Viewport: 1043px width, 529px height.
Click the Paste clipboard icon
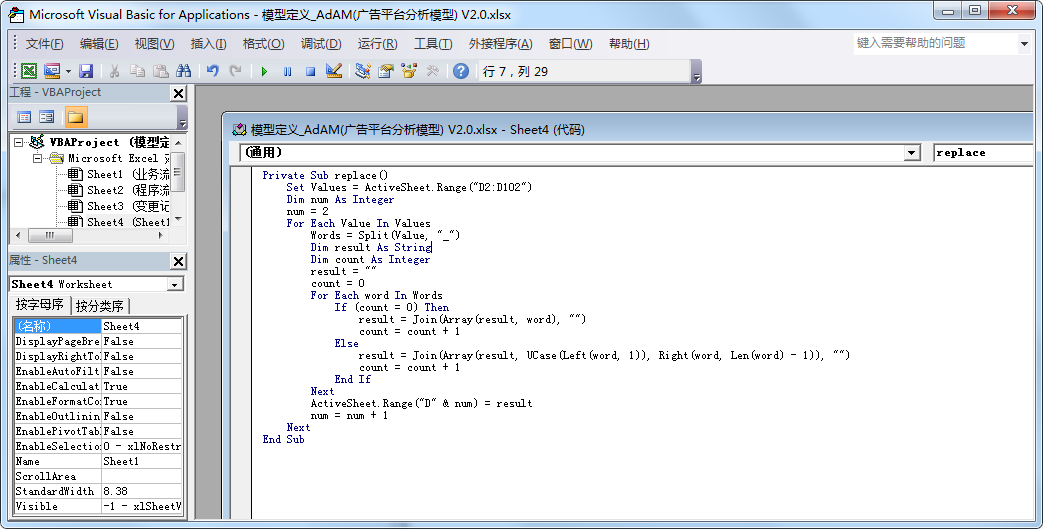point(160,71)
